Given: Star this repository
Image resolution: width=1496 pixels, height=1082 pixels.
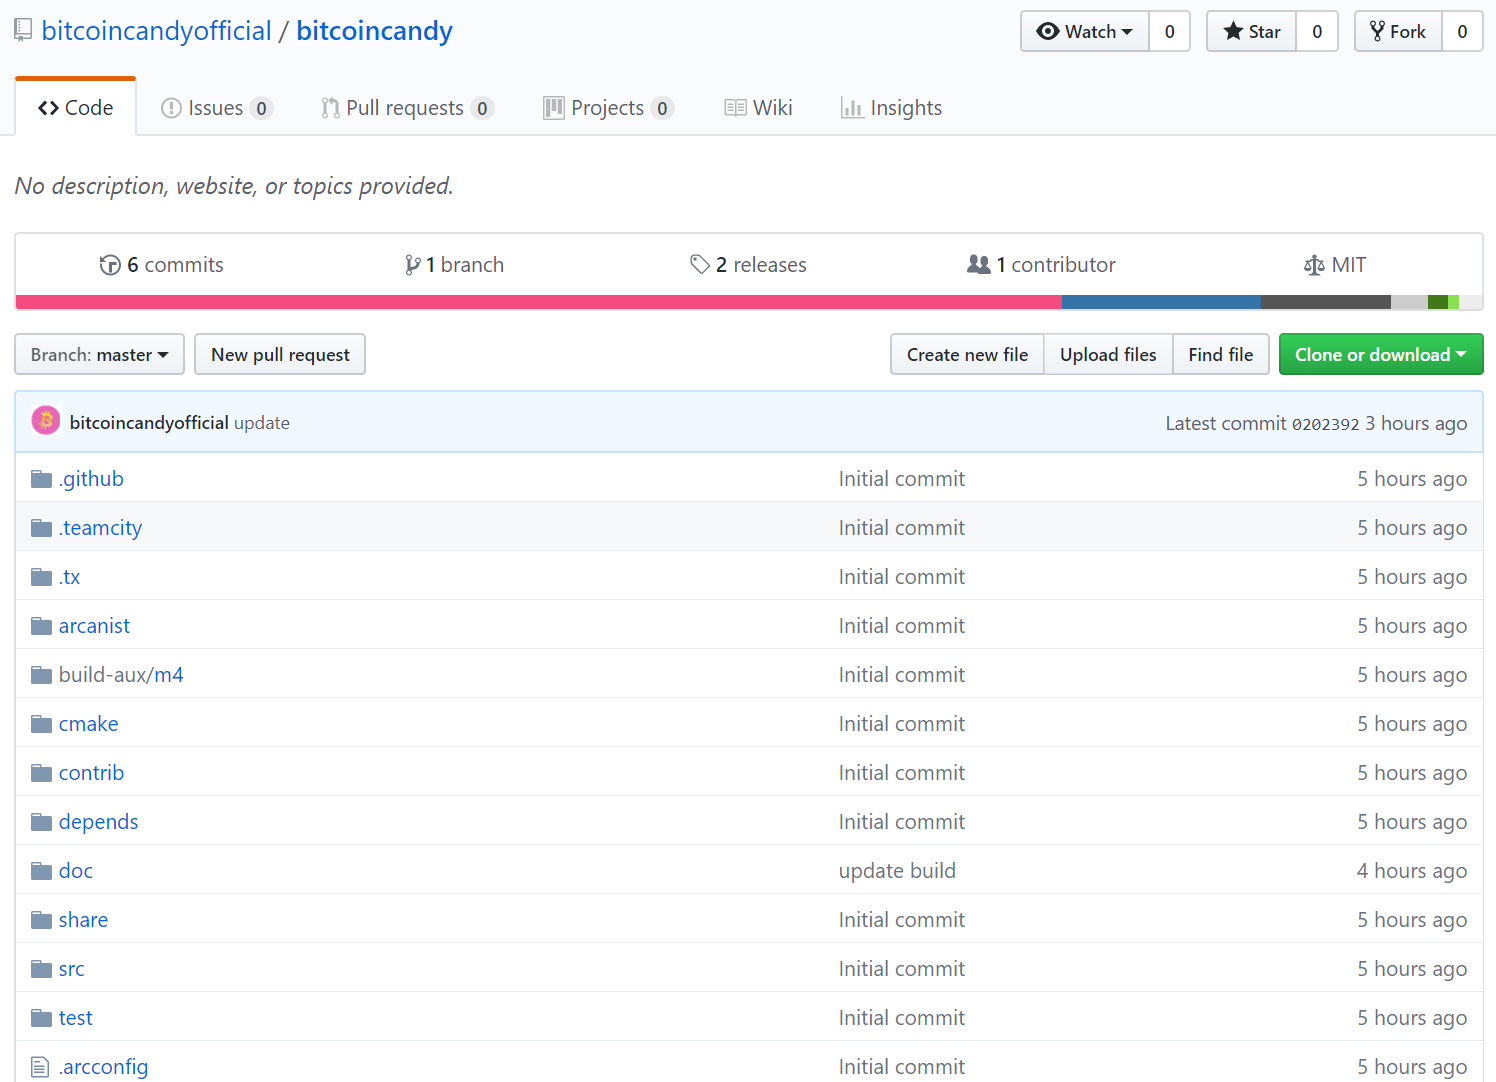Looking at the screenshot, I should coord(1252,31).
